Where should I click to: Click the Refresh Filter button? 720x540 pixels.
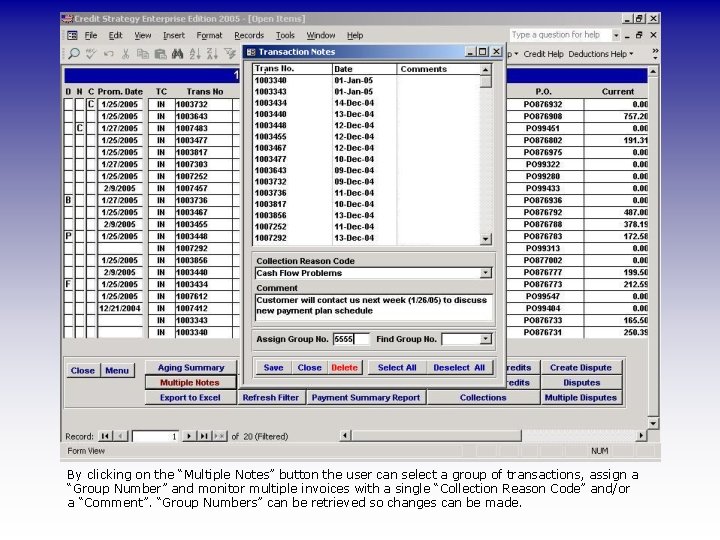(271, 398)
